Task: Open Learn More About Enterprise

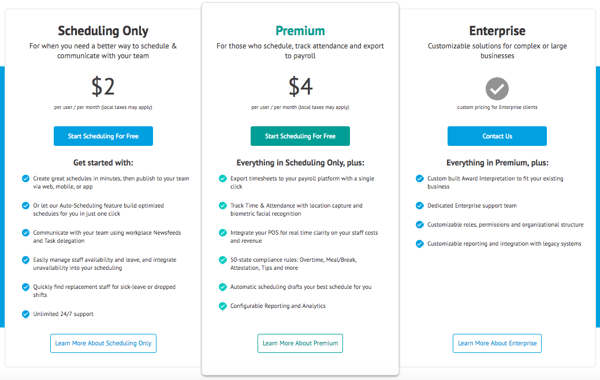Action: [497, 343]
